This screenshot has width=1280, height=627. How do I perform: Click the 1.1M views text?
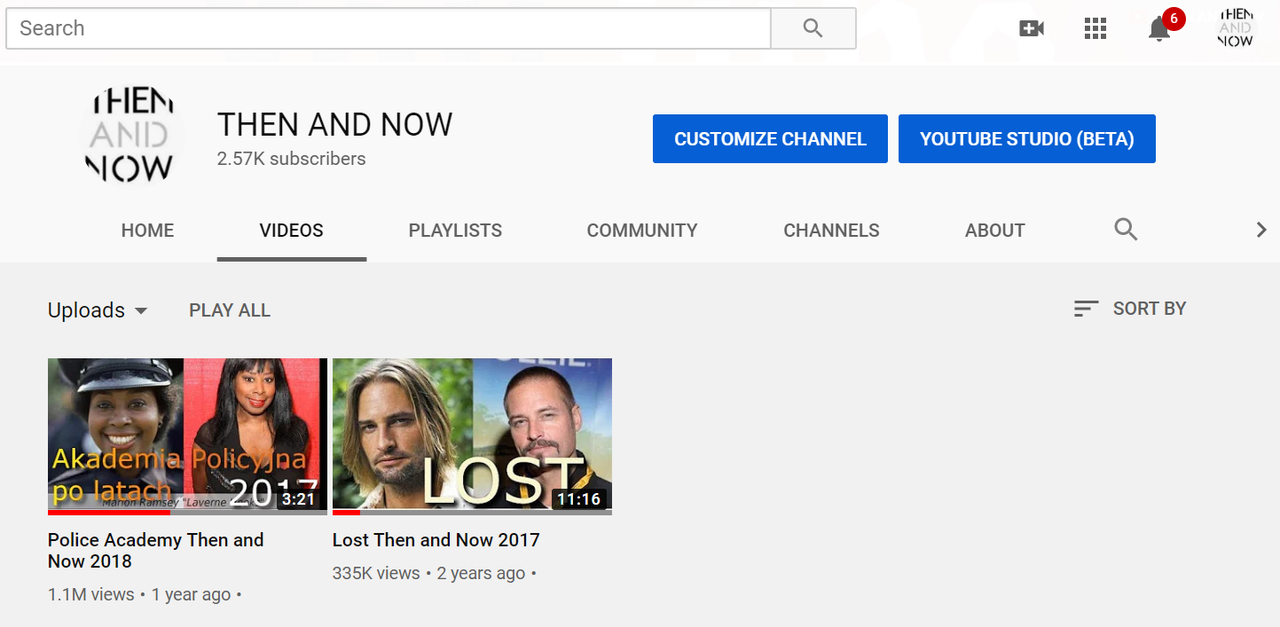point(91,594)
